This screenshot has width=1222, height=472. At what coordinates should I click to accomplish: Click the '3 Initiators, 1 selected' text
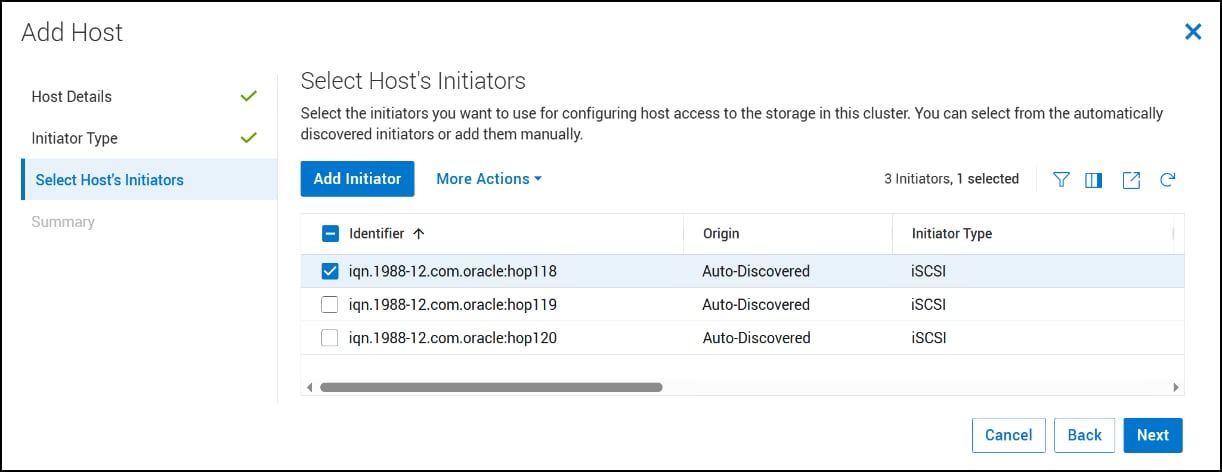coord(951,179)
